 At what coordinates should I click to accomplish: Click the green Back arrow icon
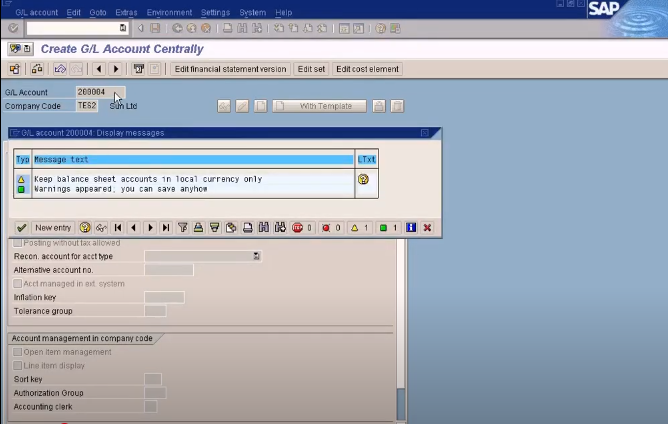pyautogui.click(x=177, y=29)
